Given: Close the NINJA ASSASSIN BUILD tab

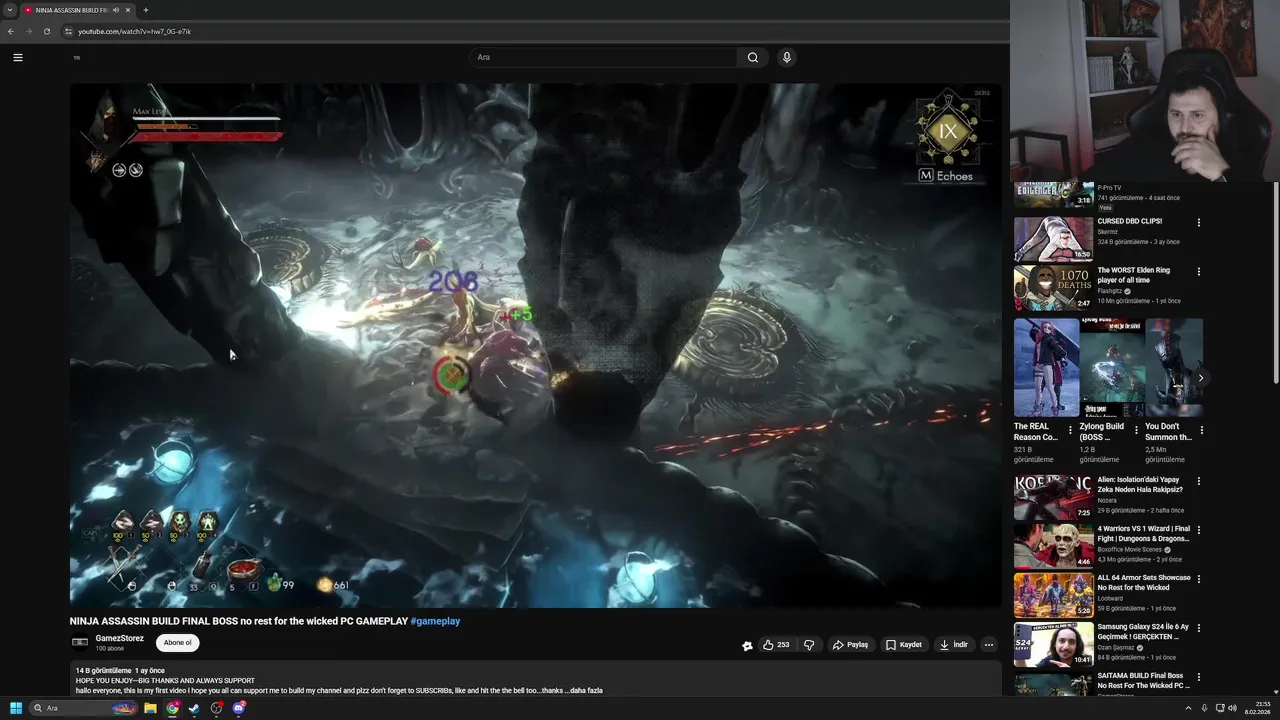Looking at the screenshot, I should (x=128, y=10).
